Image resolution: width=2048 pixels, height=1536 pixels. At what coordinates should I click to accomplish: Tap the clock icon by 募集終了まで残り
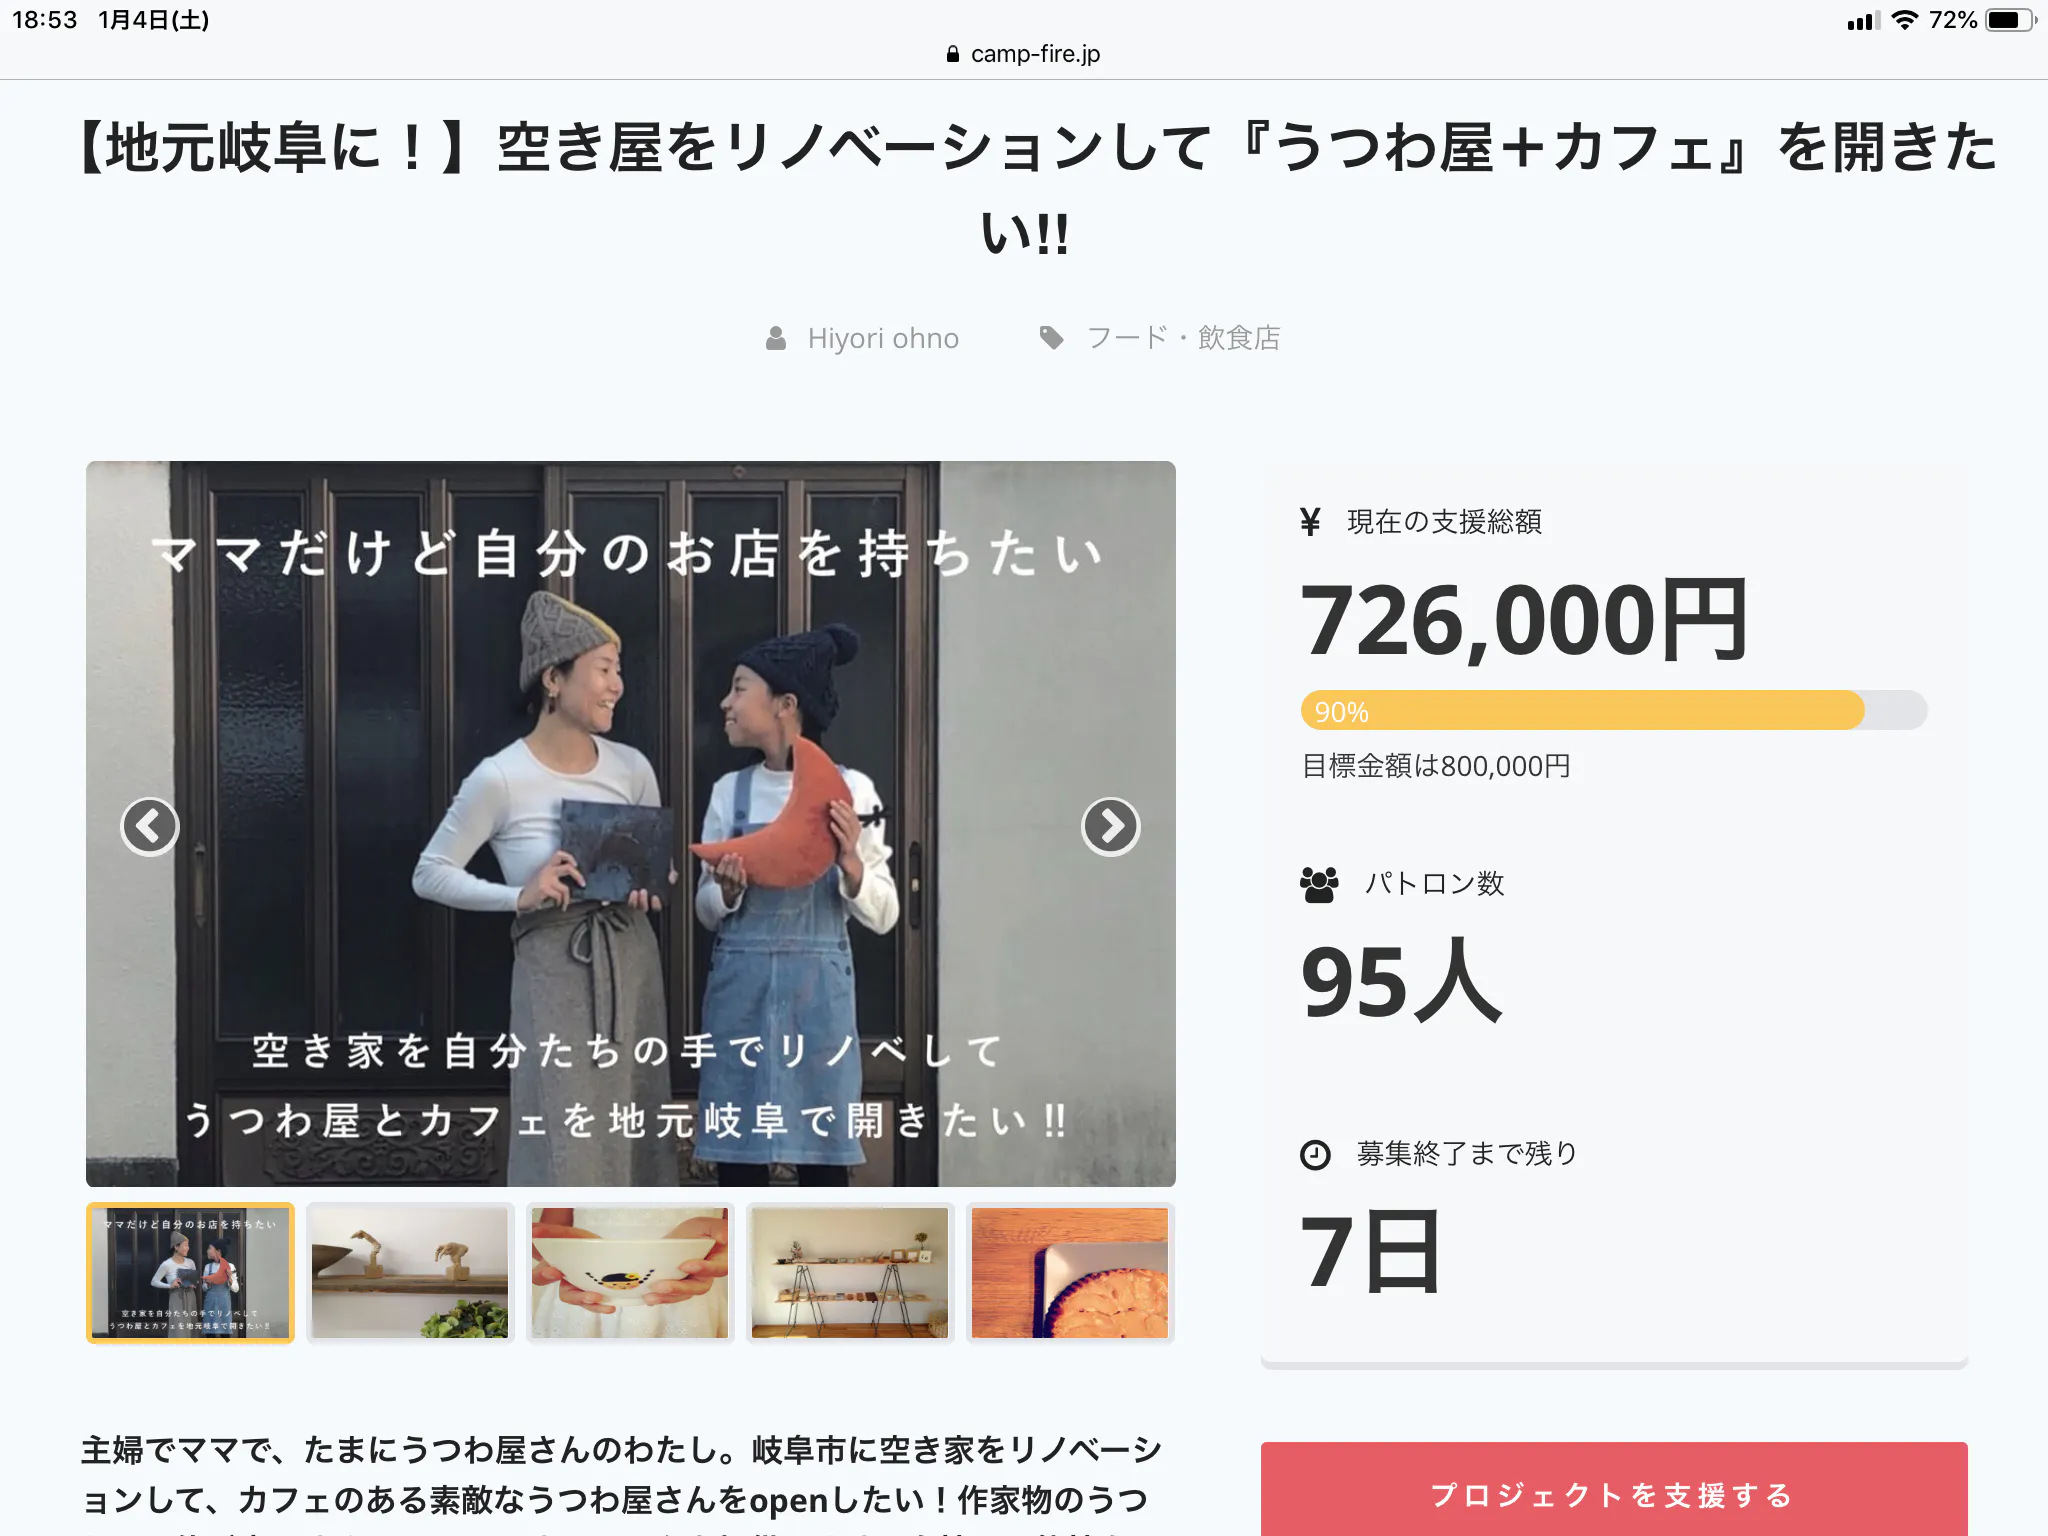1315,1155
